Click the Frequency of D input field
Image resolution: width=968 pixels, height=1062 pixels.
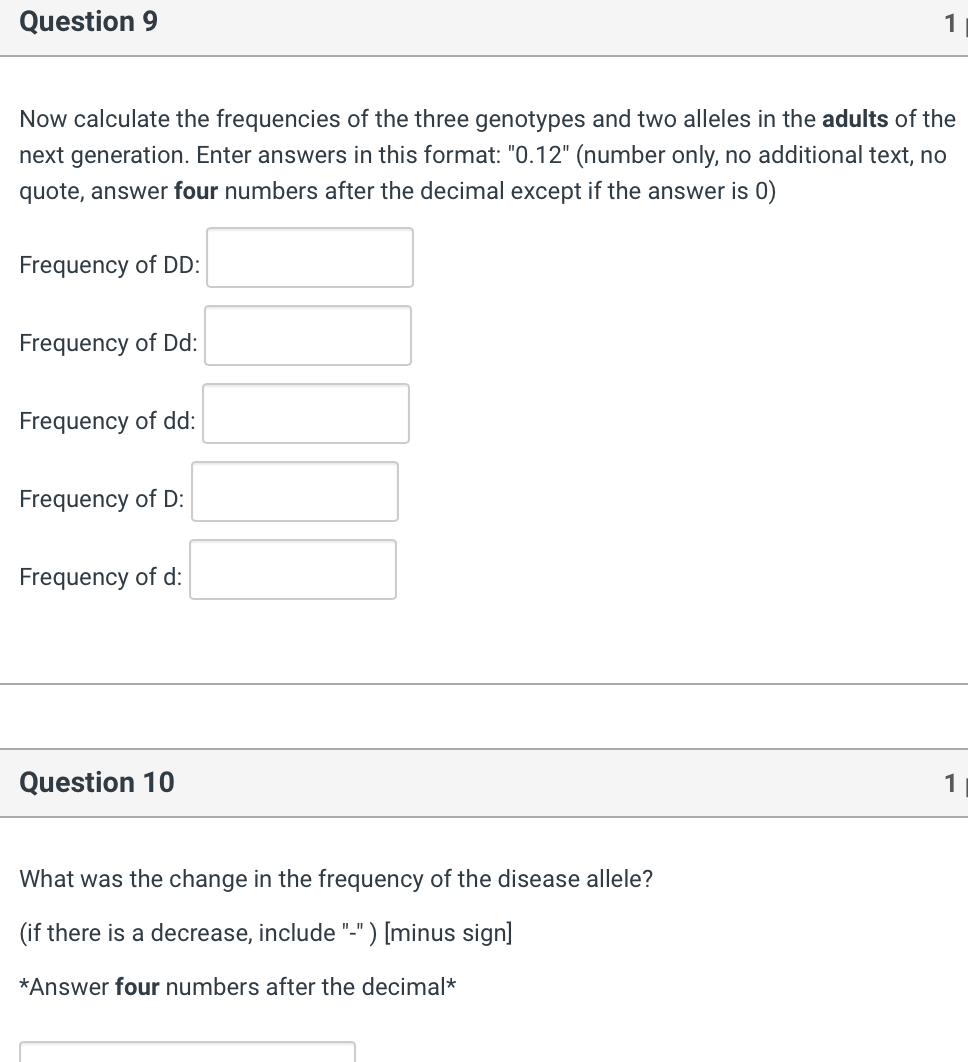click(294, 491)
